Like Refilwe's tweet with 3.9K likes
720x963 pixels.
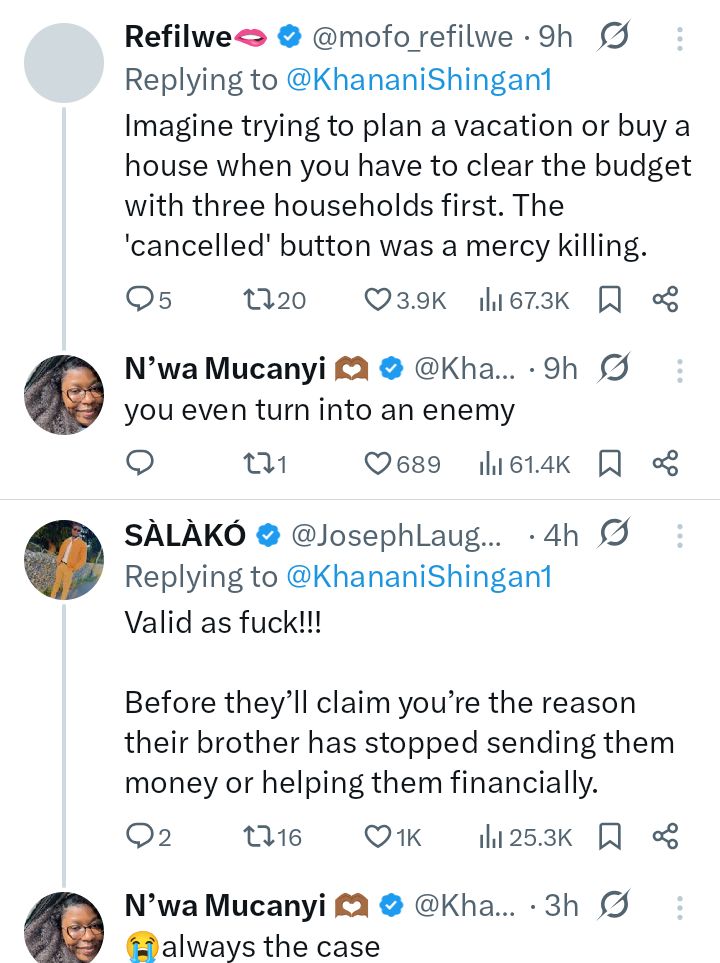[x=377, y=299]
